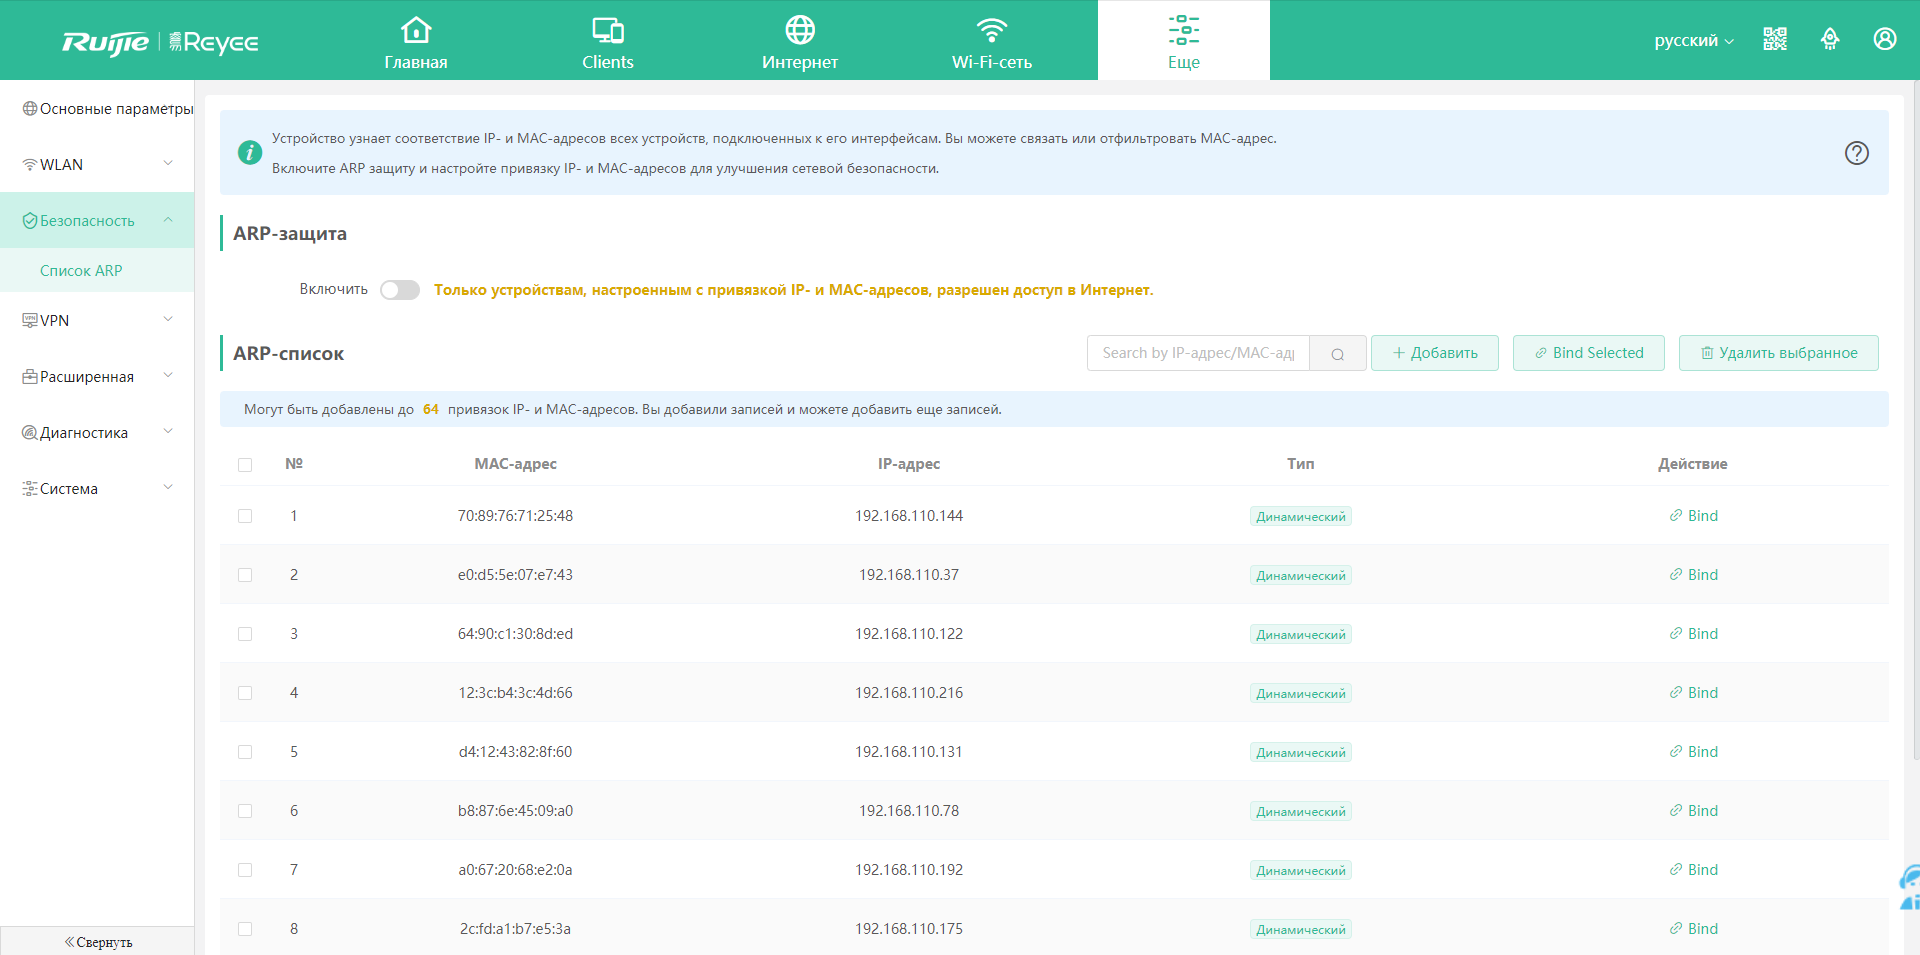
Task: Check the select-all header checkbox
Action: pyautogui.click(x=245, y=465)
